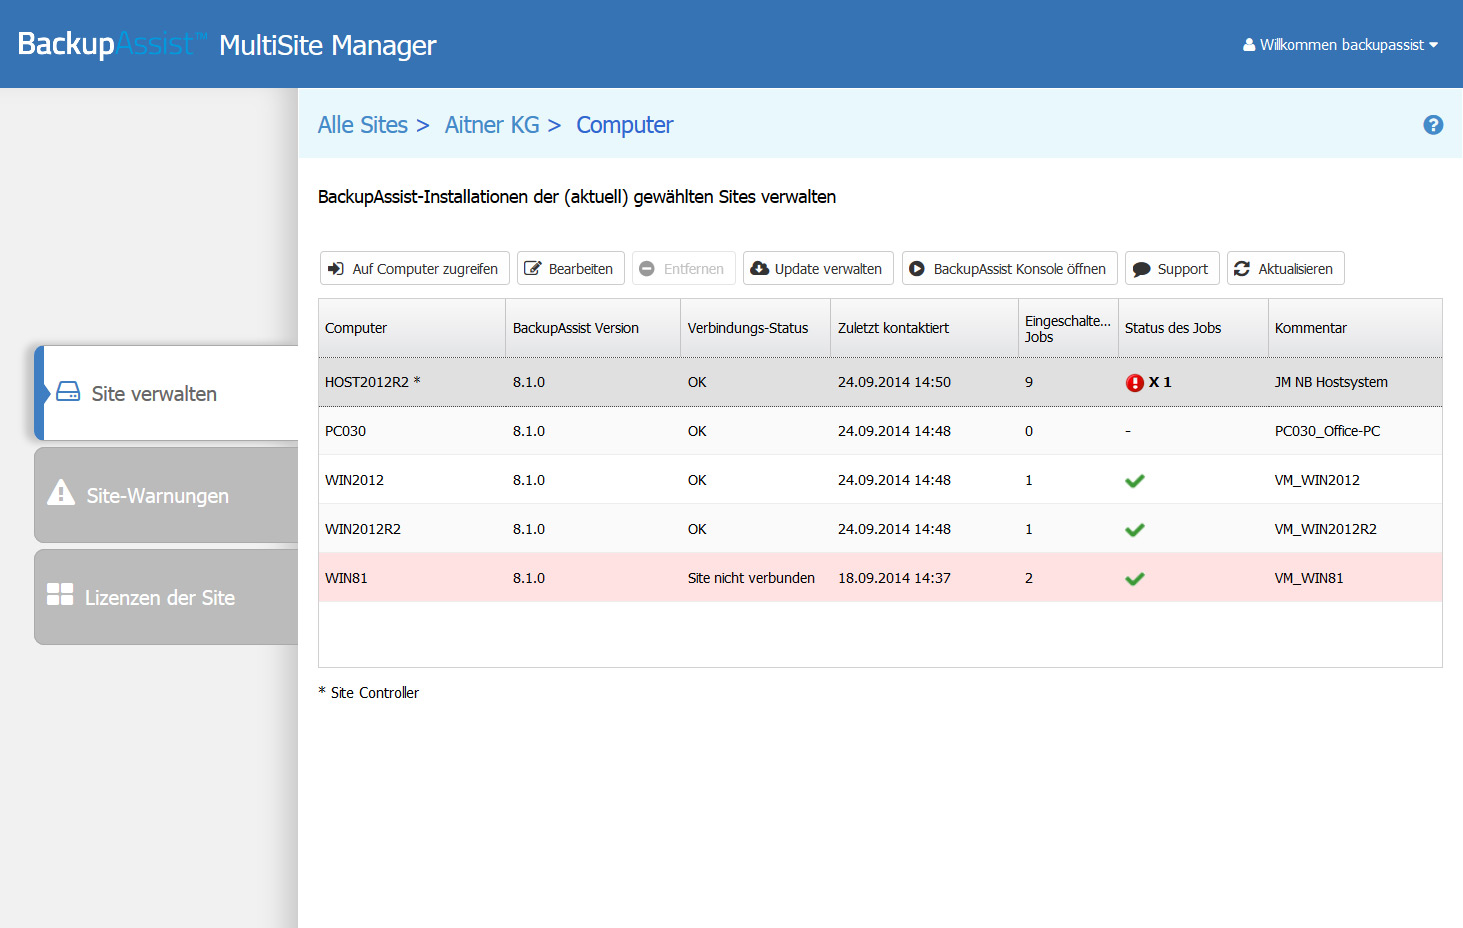Click the grid icon of Lizenzen der Site
The width and height of the screenshot is (1463, 928).
tap(60, 595)
